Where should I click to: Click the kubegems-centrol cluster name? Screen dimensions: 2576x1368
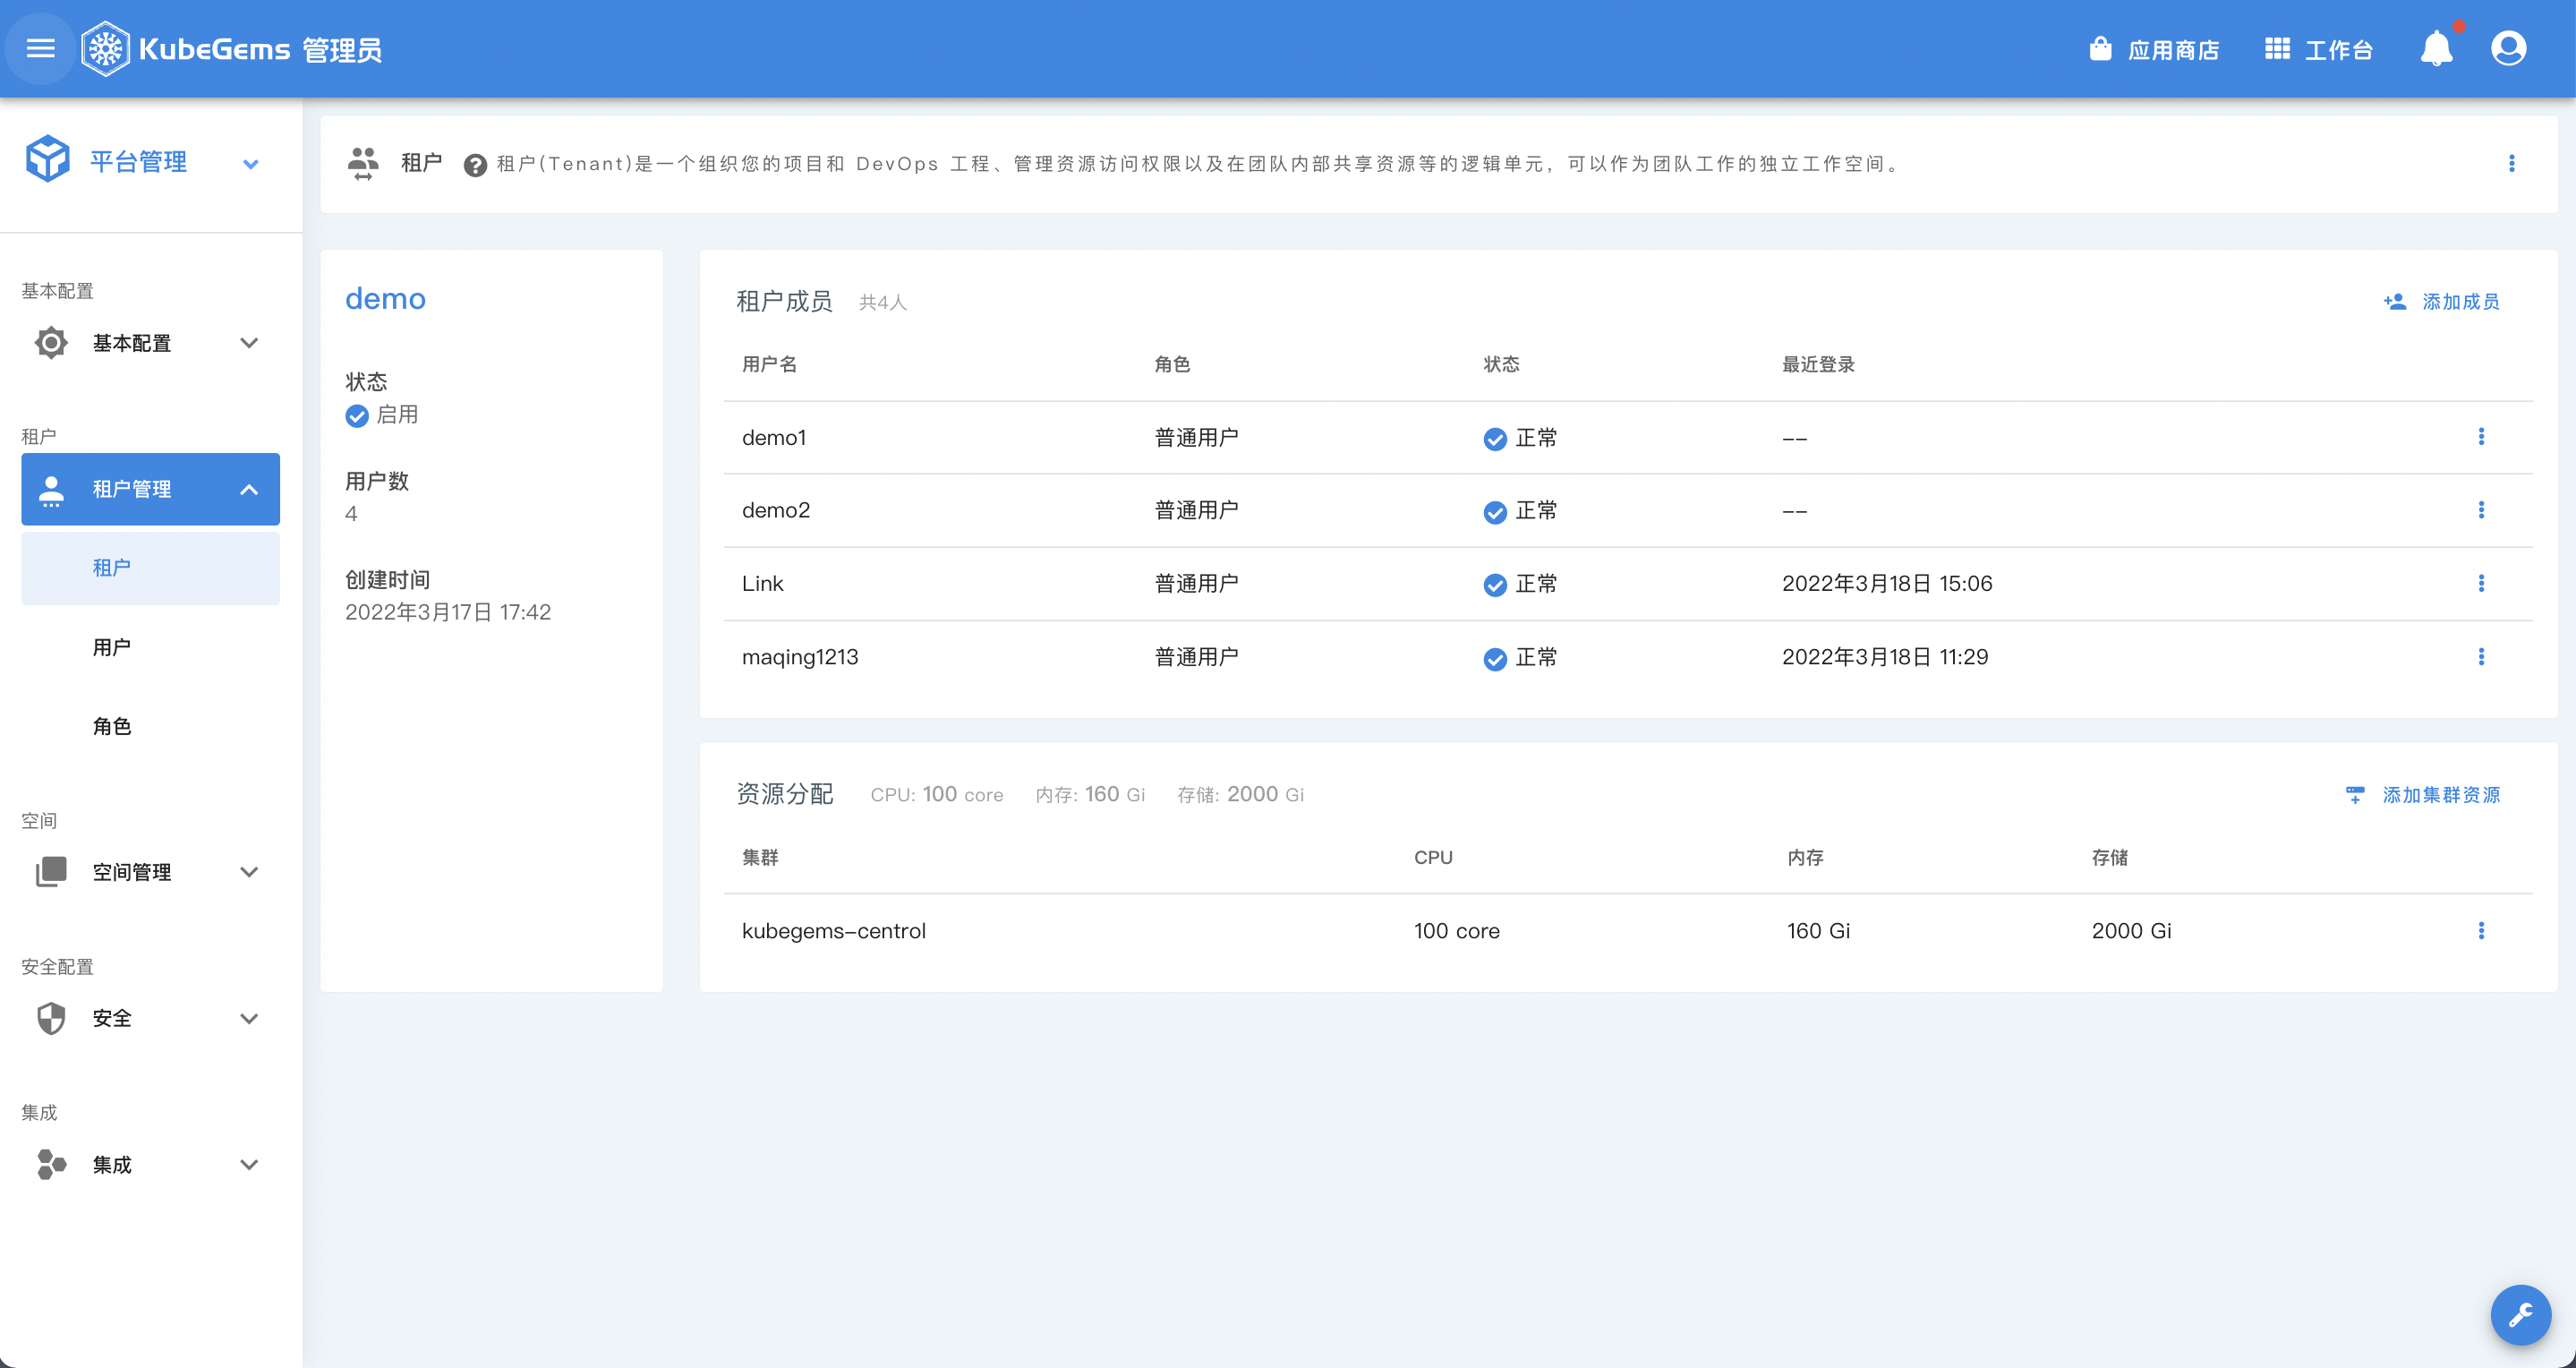[x=833, y=931]
